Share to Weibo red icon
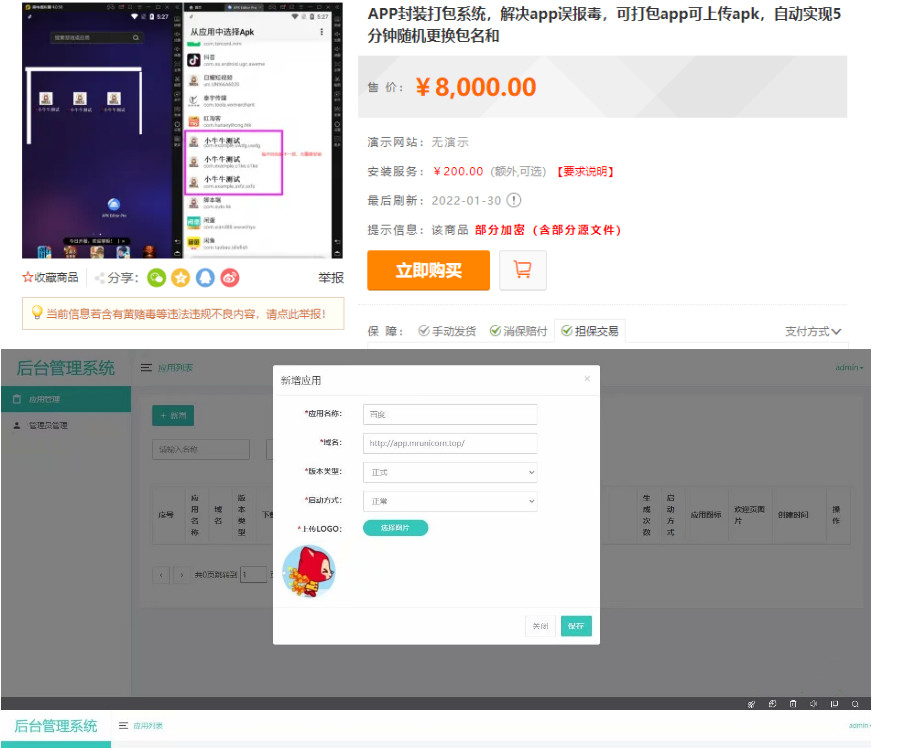899x748 pixels. [230, 278]
